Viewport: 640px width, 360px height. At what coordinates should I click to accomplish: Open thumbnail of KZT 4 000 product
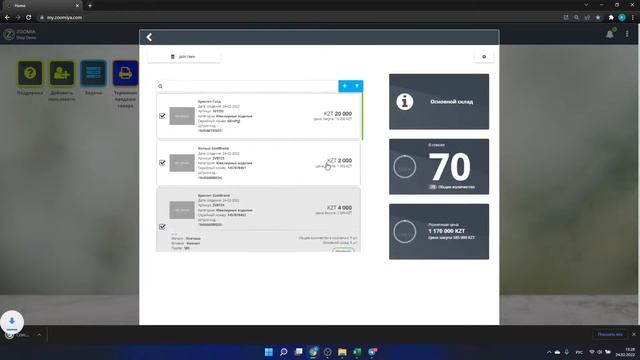pos(182,210)
